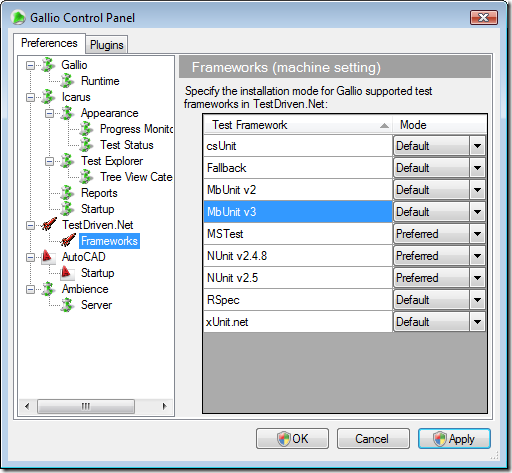The image size is (512, 473).
Task: Click the icon beside Test Explorer node
Action: pyautogui.click(x=68, y=161)
